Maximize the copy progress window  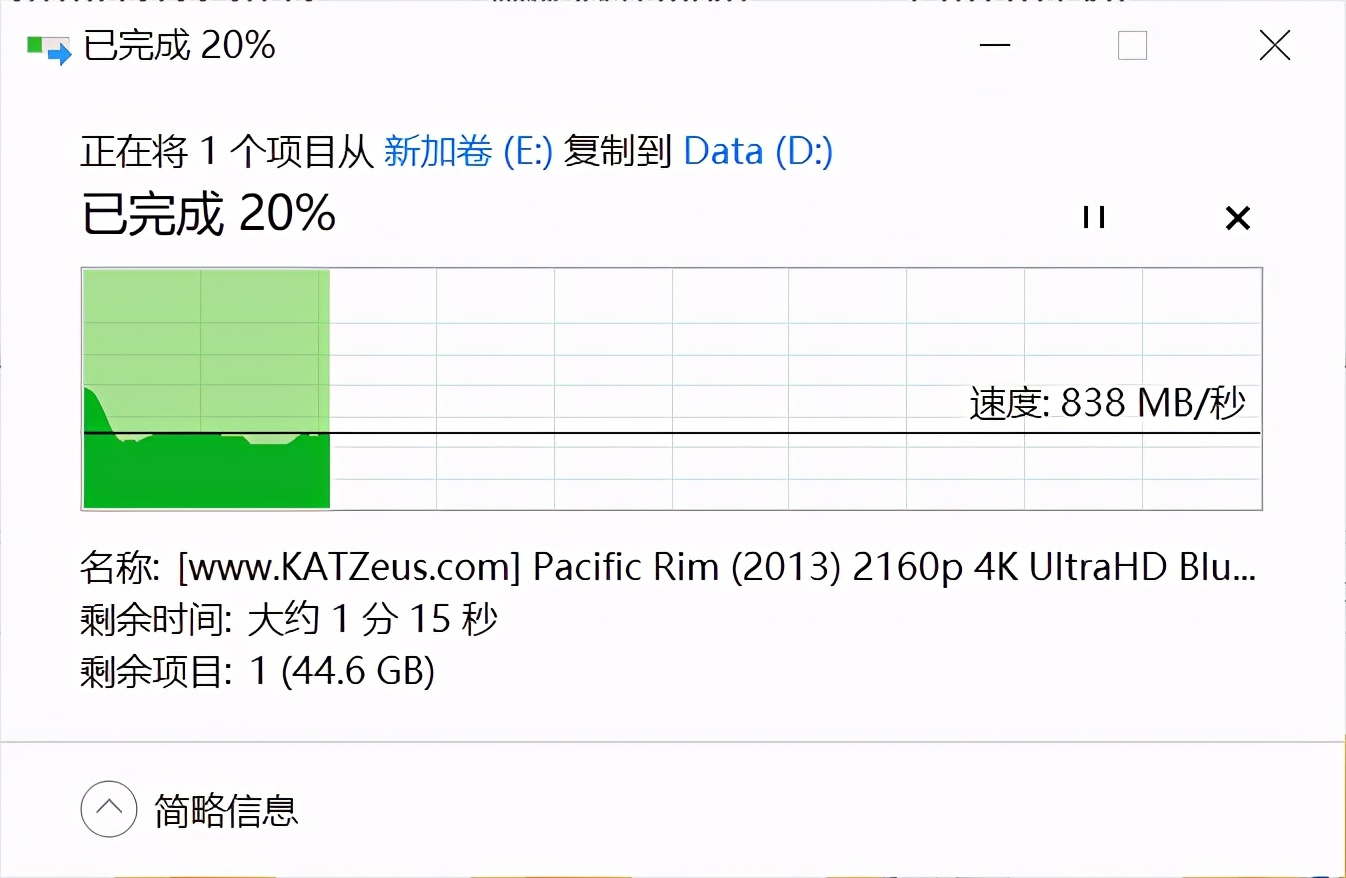1132,46
